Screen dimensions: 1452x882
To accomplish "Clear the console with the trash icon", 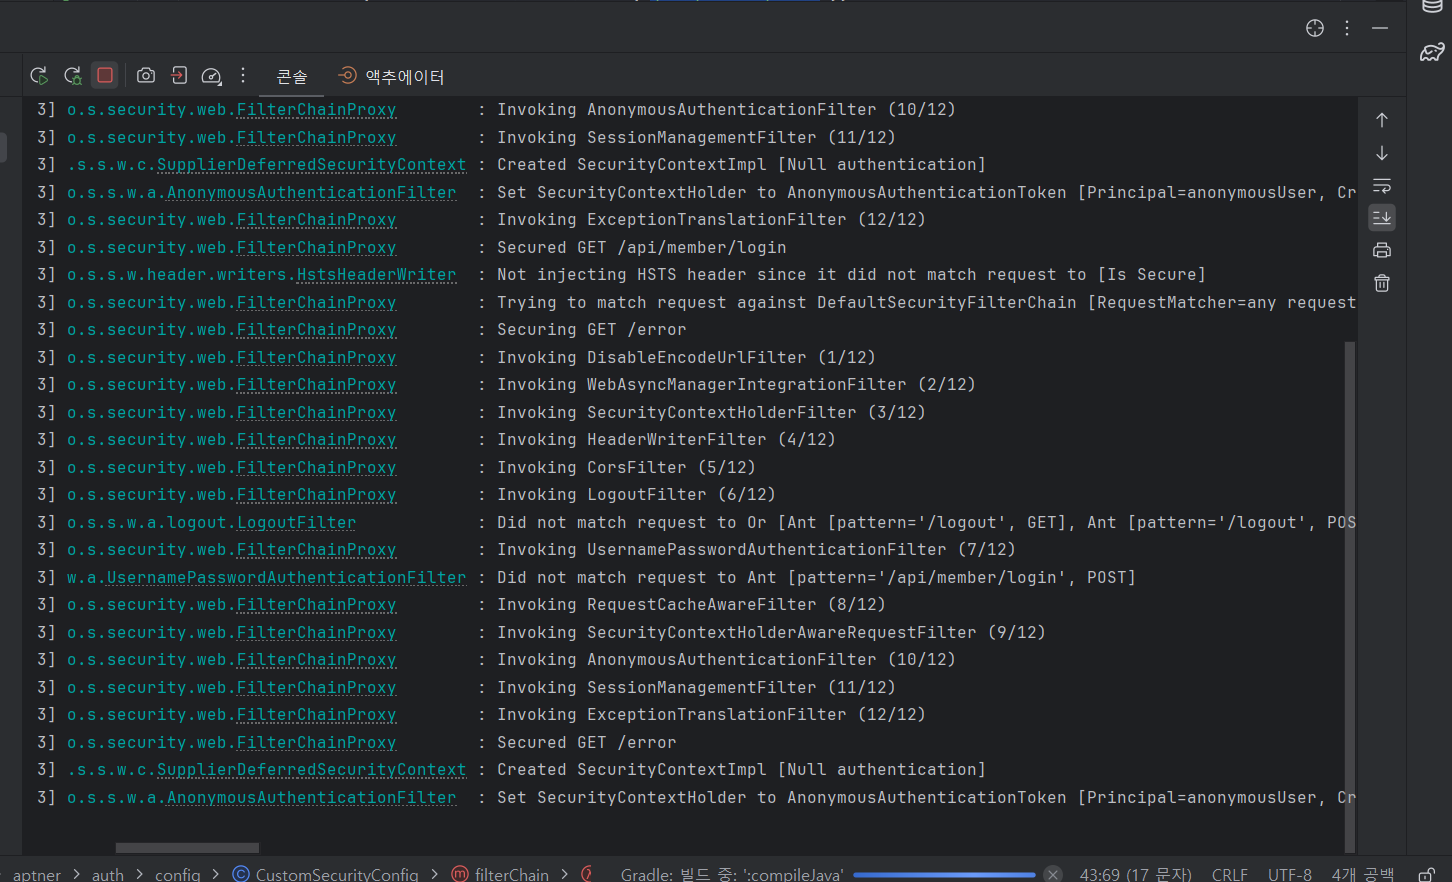I will click(1382, 283).
